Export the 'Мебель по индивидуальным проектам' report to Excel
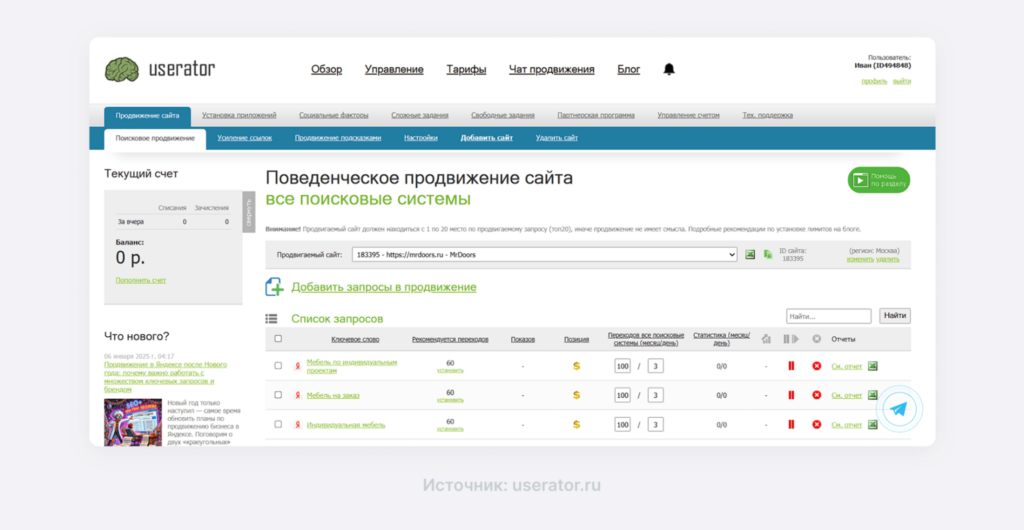1024x530 pixels. 872,366
